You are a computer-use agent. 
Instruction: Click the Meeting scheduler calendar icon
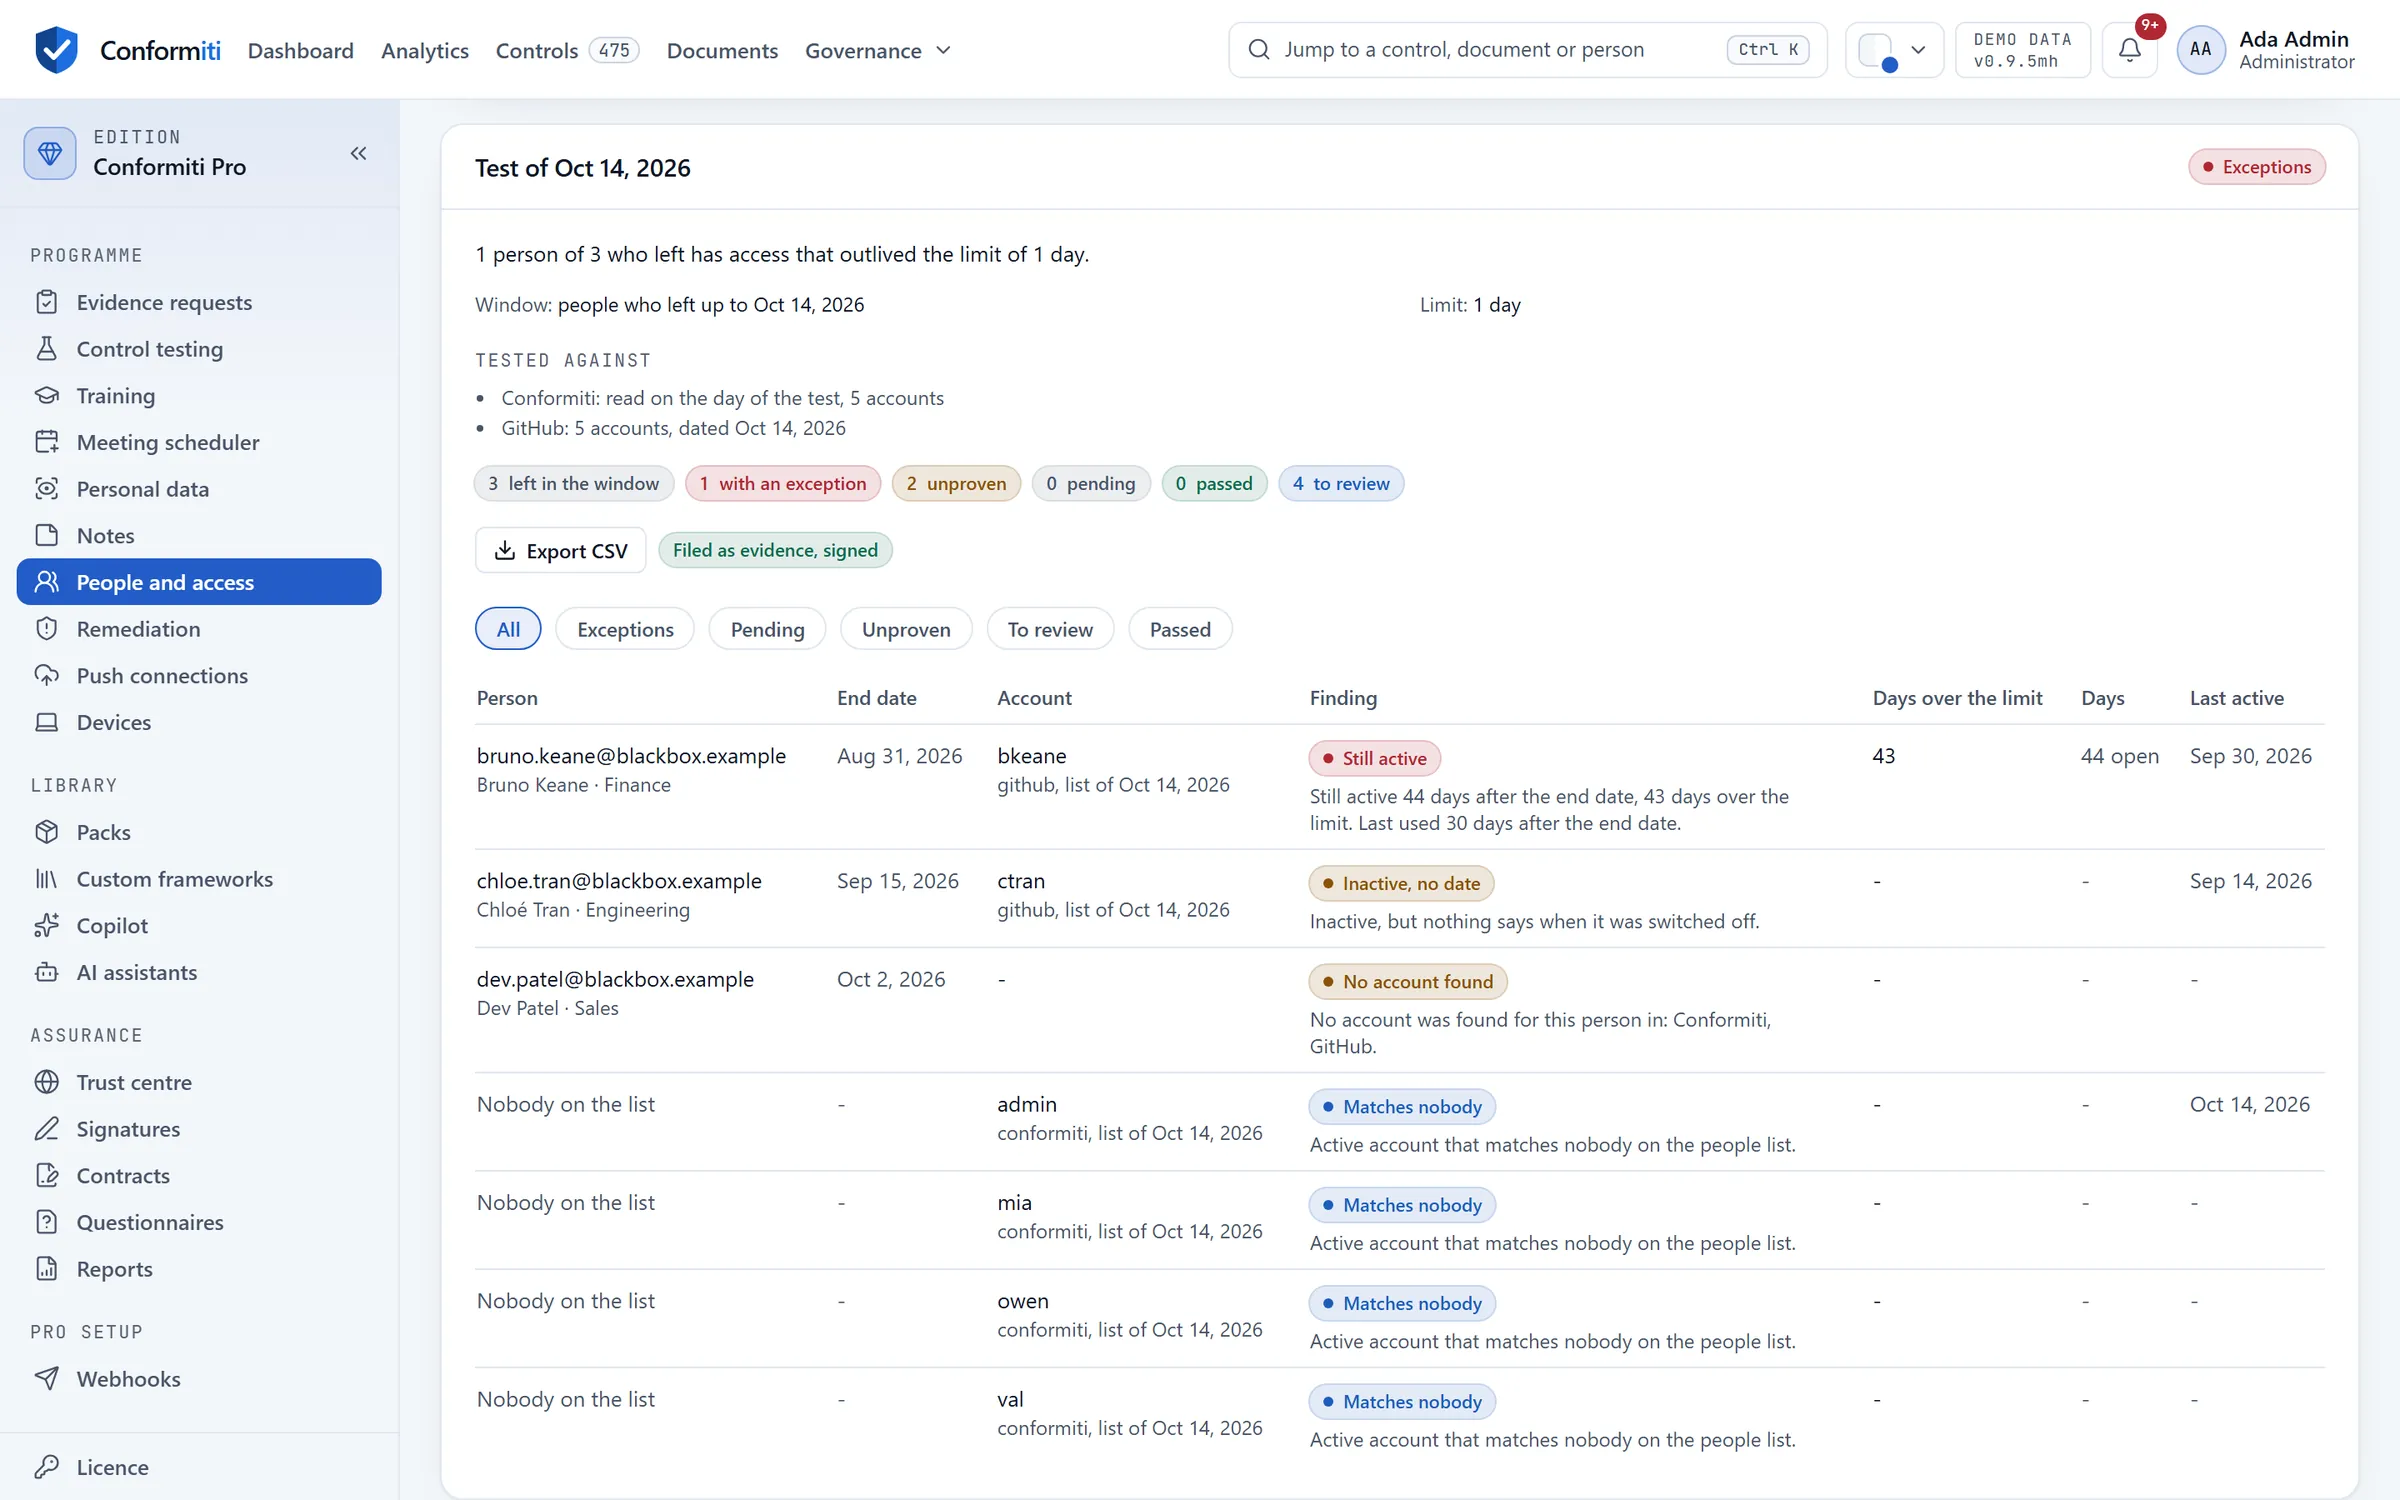tap(47, 442)
